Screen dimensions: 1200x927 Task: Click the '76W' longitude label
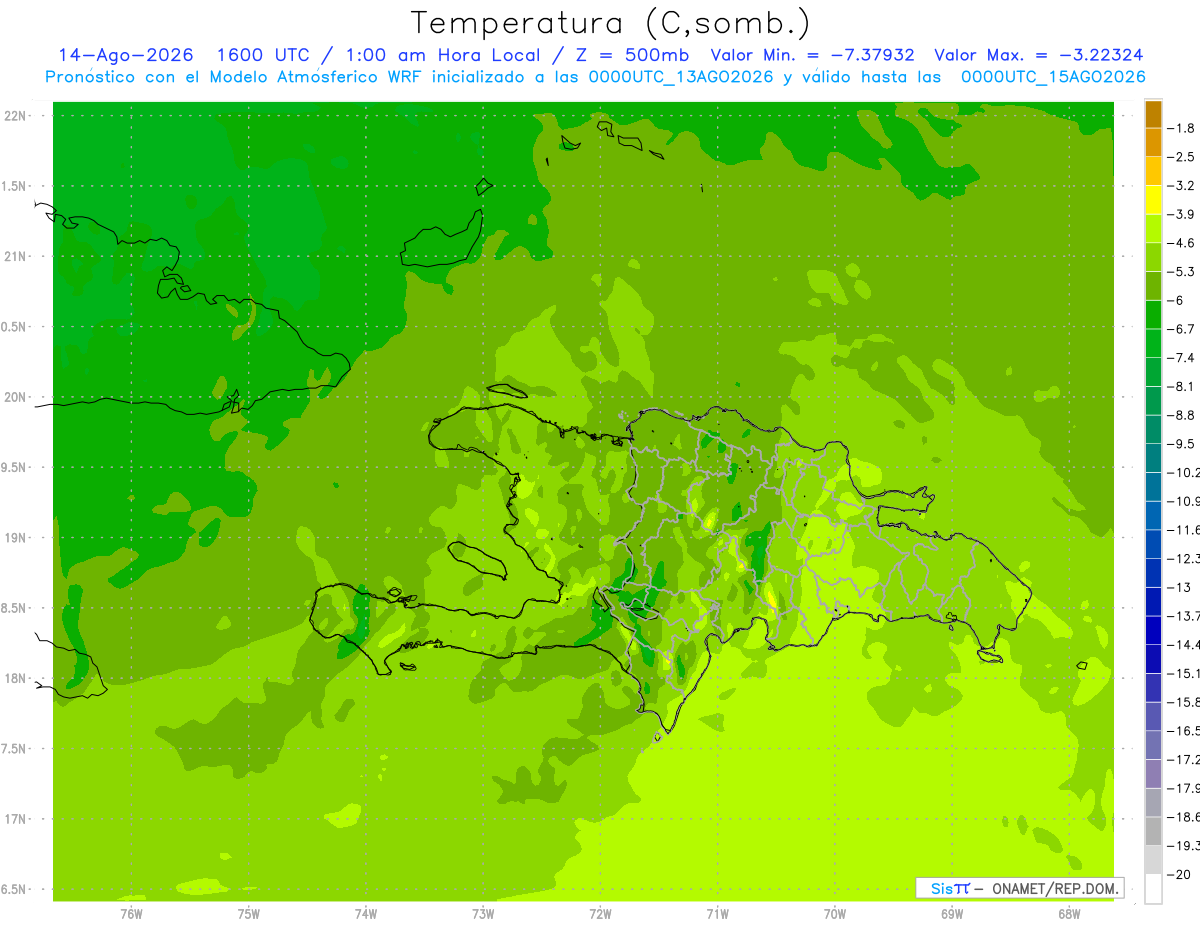pyautogui.click(x=131, y=914)
